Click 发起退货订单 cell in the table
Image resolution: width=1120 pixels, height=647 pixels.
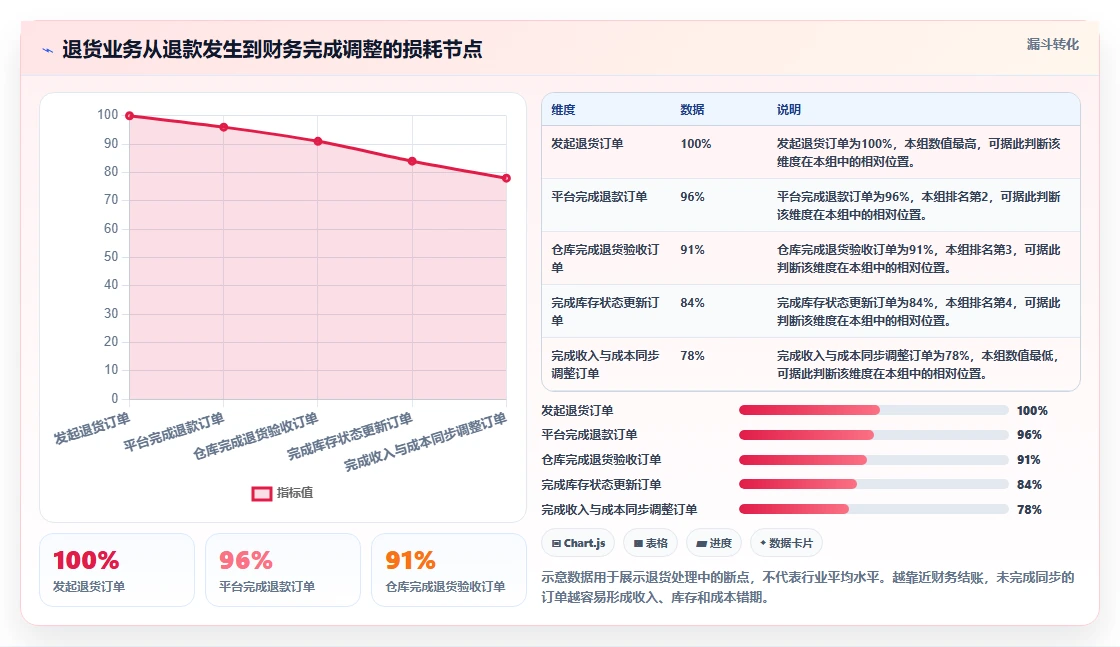(x=587, y=144)
